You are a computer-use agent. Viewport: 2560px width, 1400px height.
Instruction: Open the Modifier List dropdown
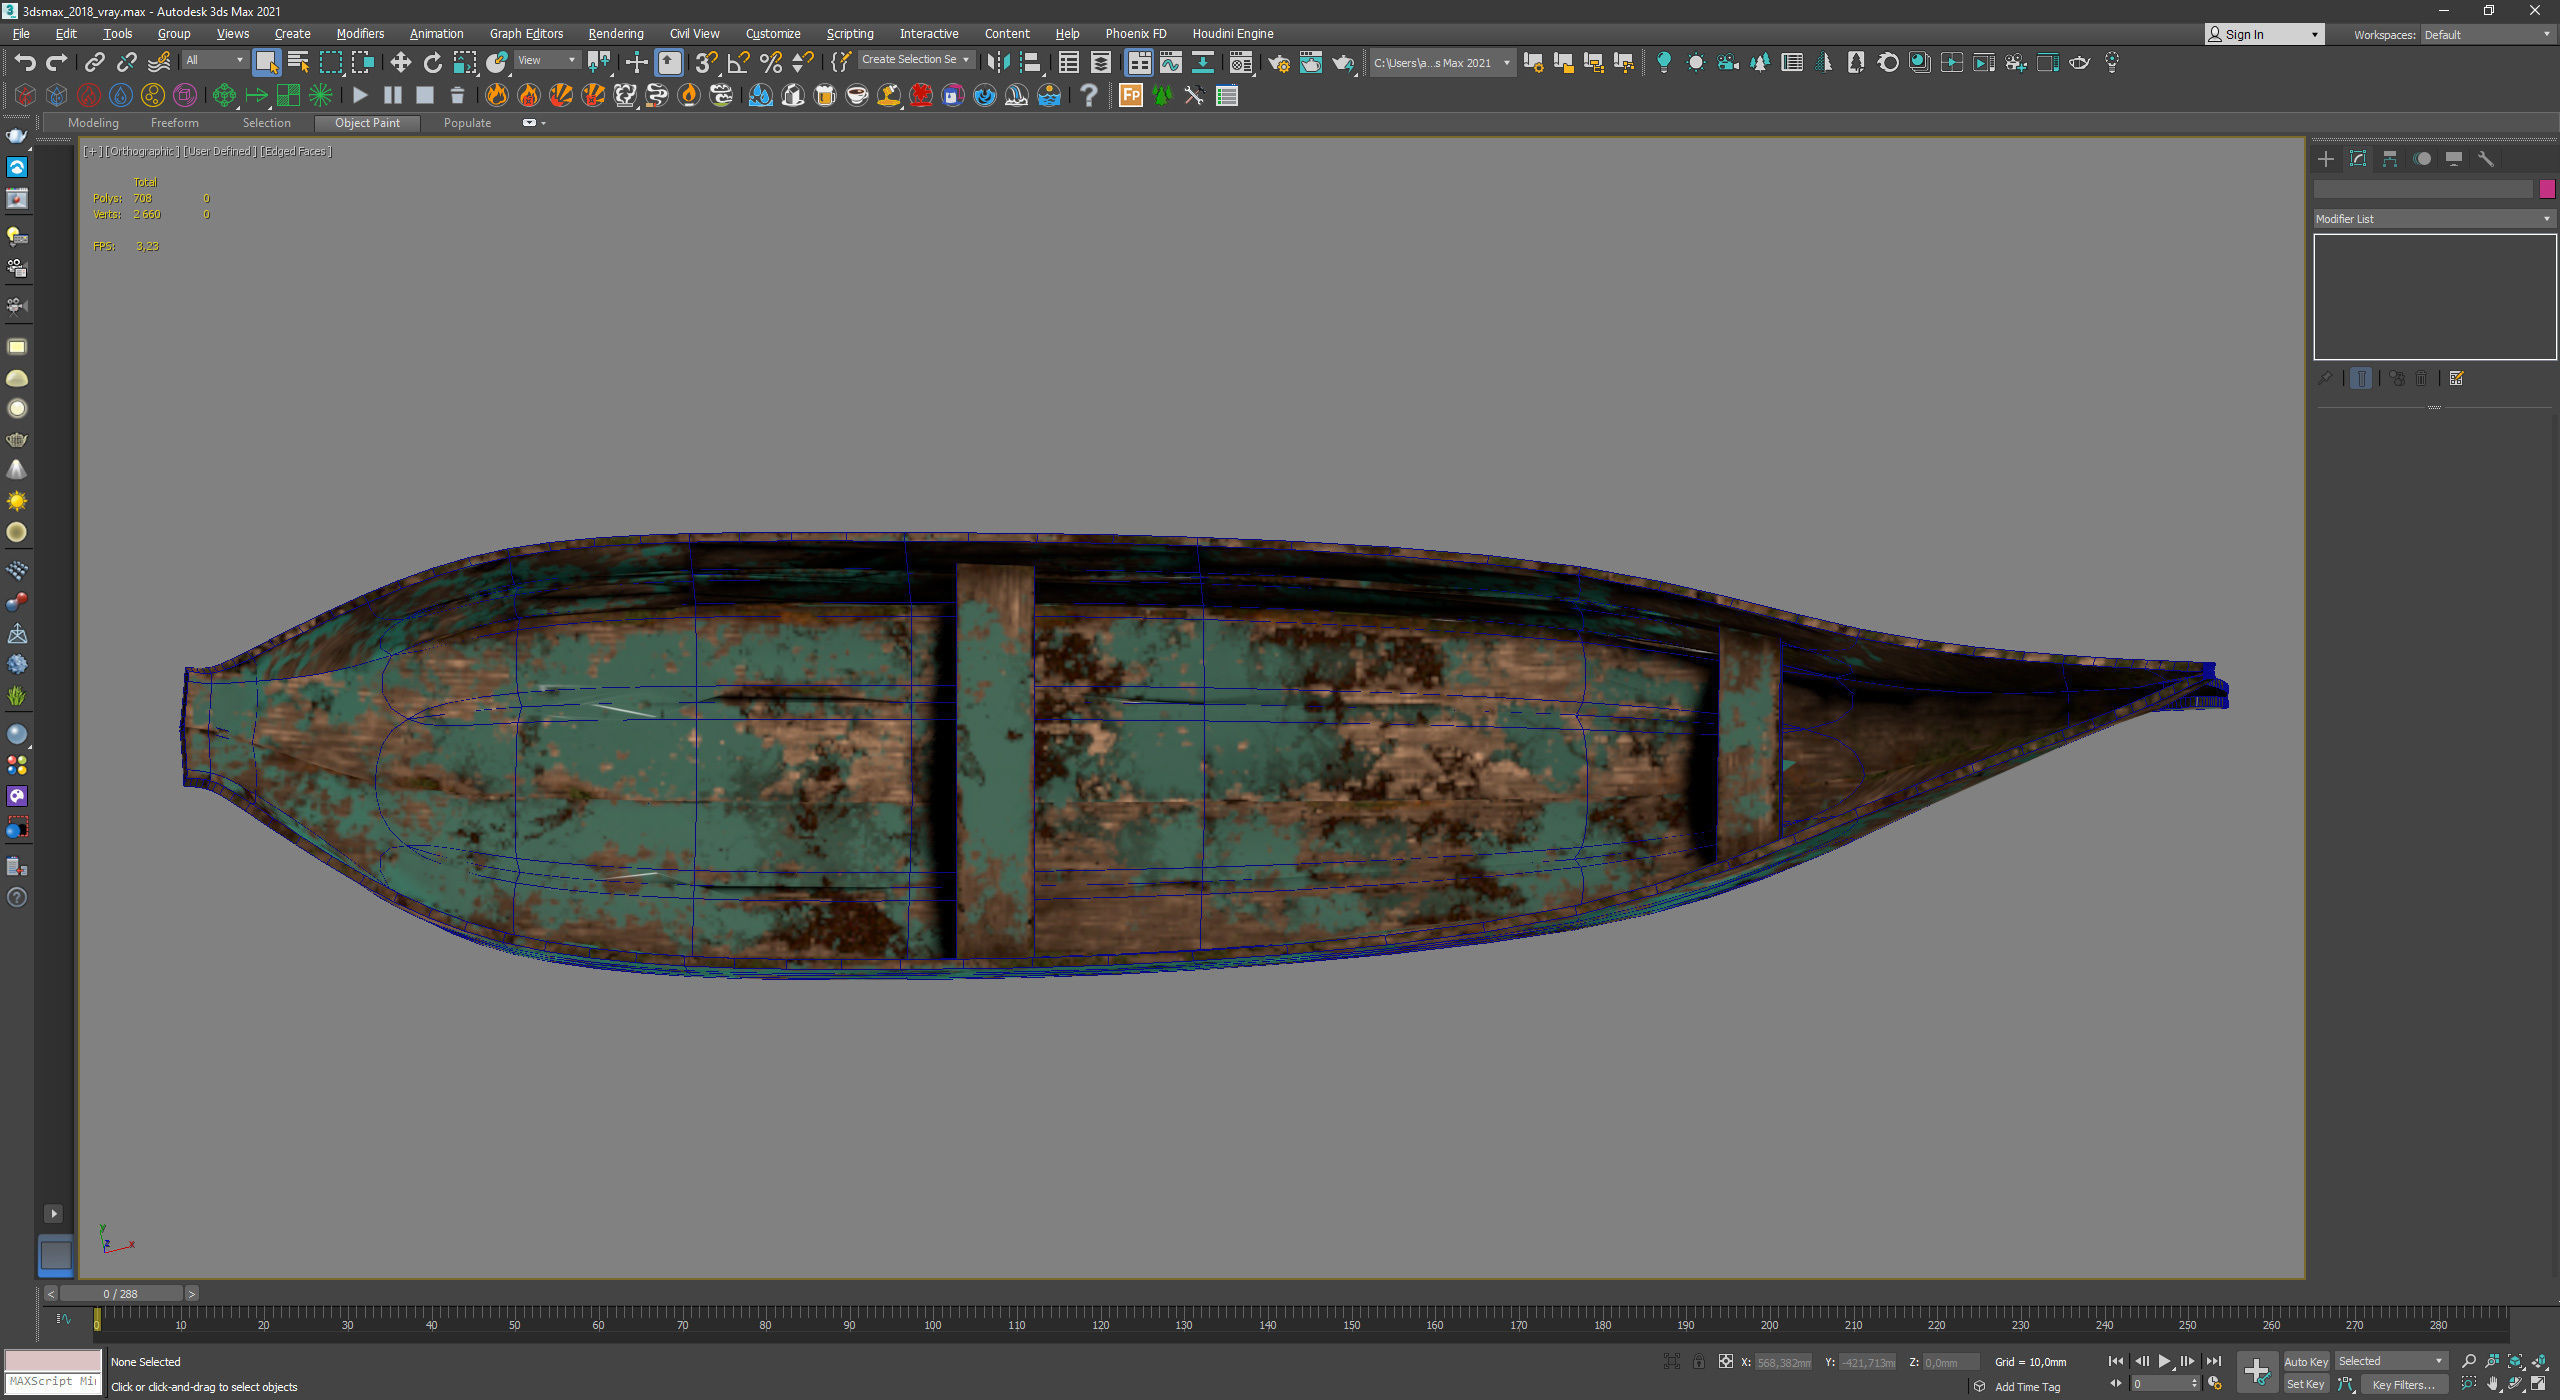[2433, 219]
